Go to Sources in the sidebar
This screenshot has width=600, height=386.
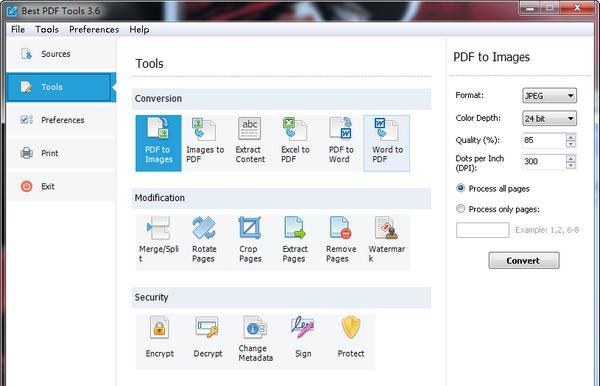(61, 54)
